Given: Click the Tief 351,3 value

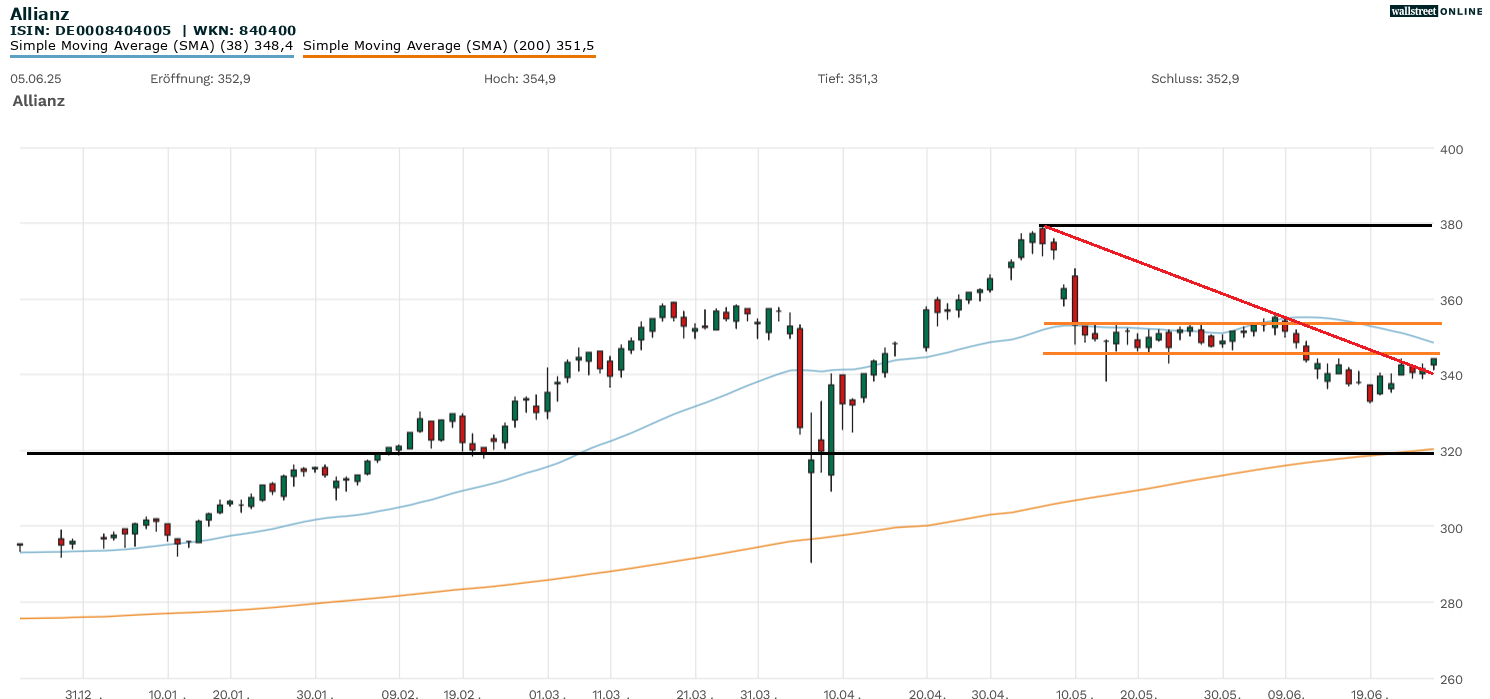Looking at the screenshot, I should pyautogui.click(x=848, y=79).
